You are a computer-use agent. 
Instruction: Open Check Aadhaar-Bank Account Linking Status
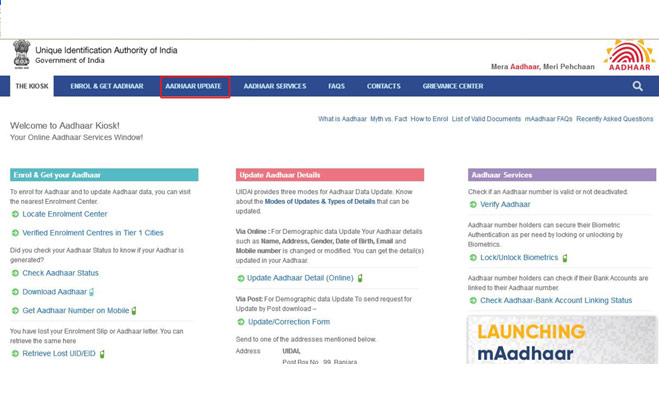click(556, 300)
